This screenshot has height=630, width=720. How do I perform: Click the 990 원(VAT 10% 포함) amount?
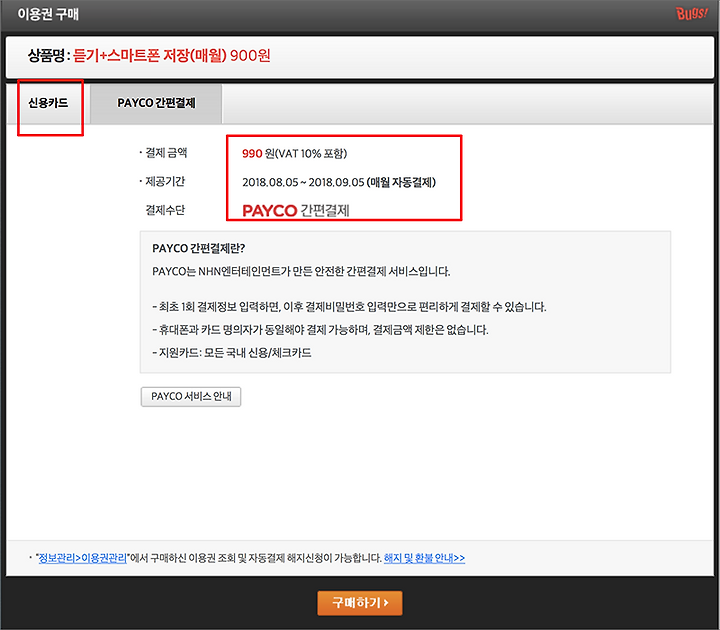[x=294, y=153]
